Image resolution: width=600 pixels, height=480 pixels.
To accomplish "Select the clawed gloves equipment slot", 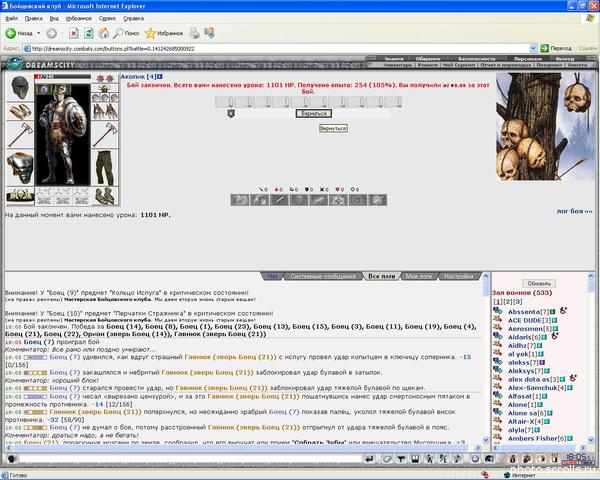I will point(105,111).
